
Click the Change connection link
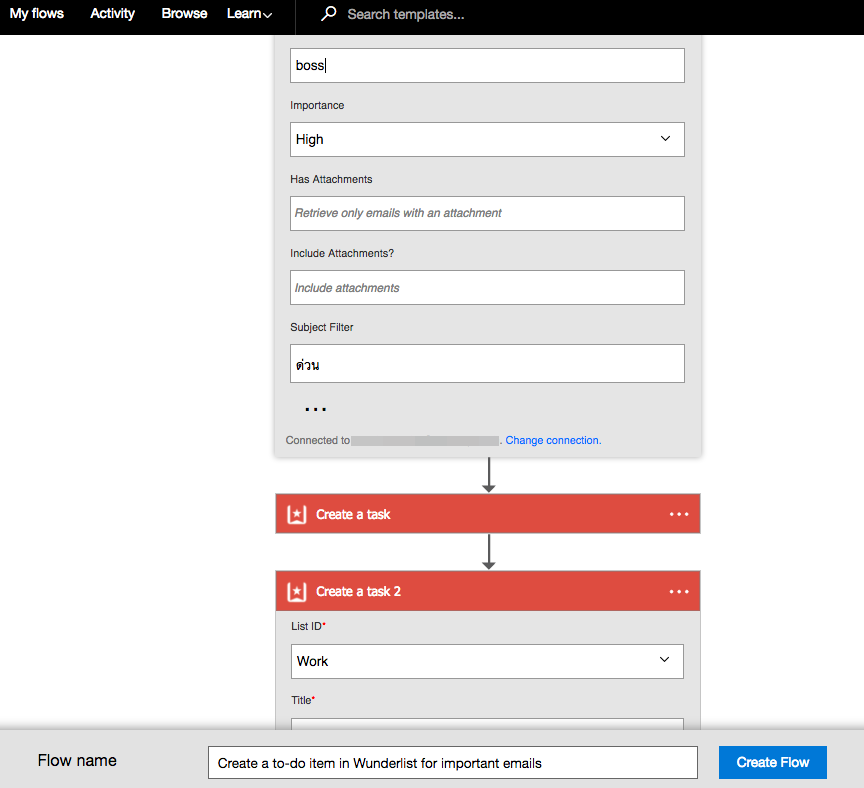(553, 440)
